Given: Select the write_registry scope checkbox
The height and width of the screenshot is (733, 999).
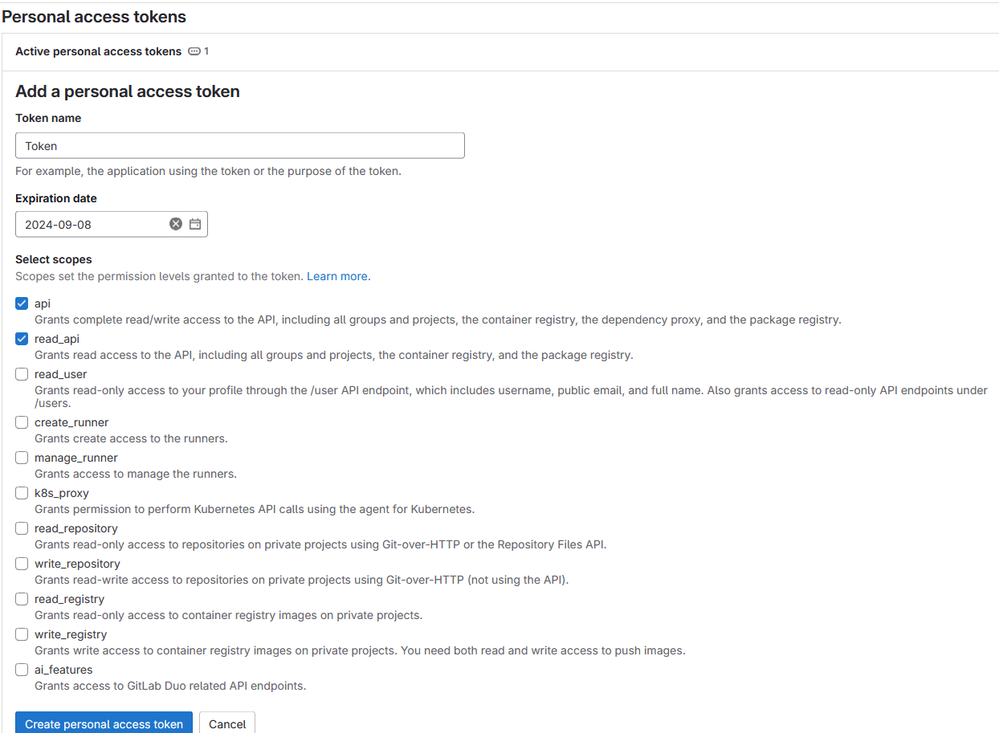Looking at the screenshot, I should coord(22,634).
